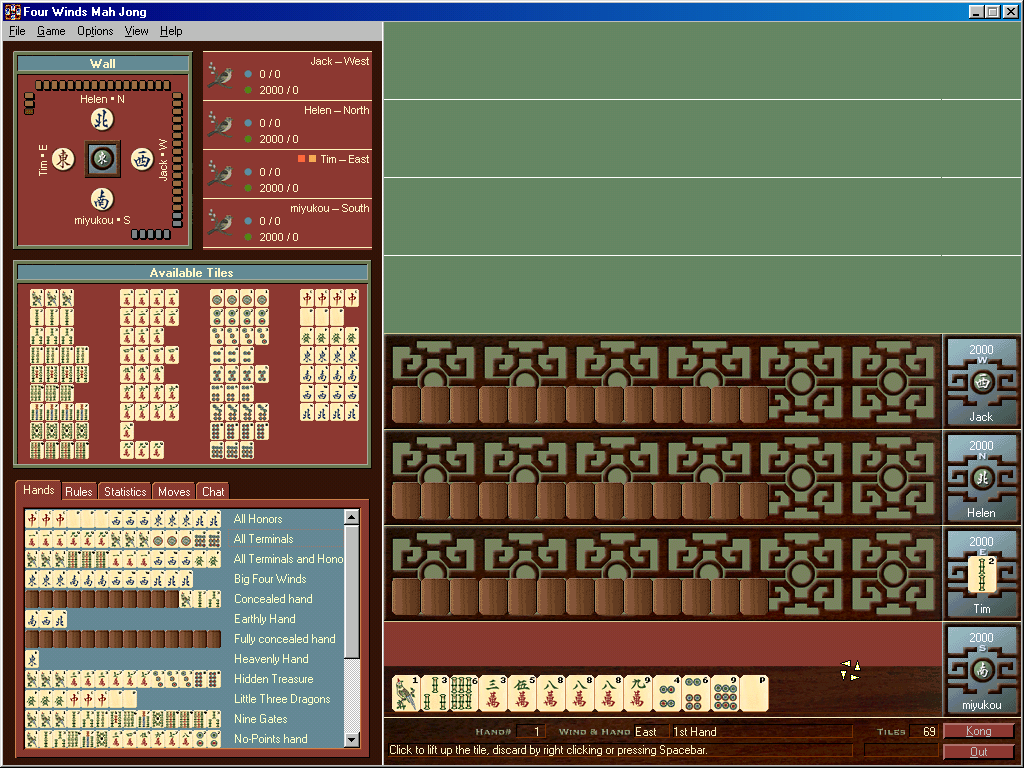The width and height of the screenshot is (1024, 768).
Task: Open the Options menu
Action: [x=95, y=31]
